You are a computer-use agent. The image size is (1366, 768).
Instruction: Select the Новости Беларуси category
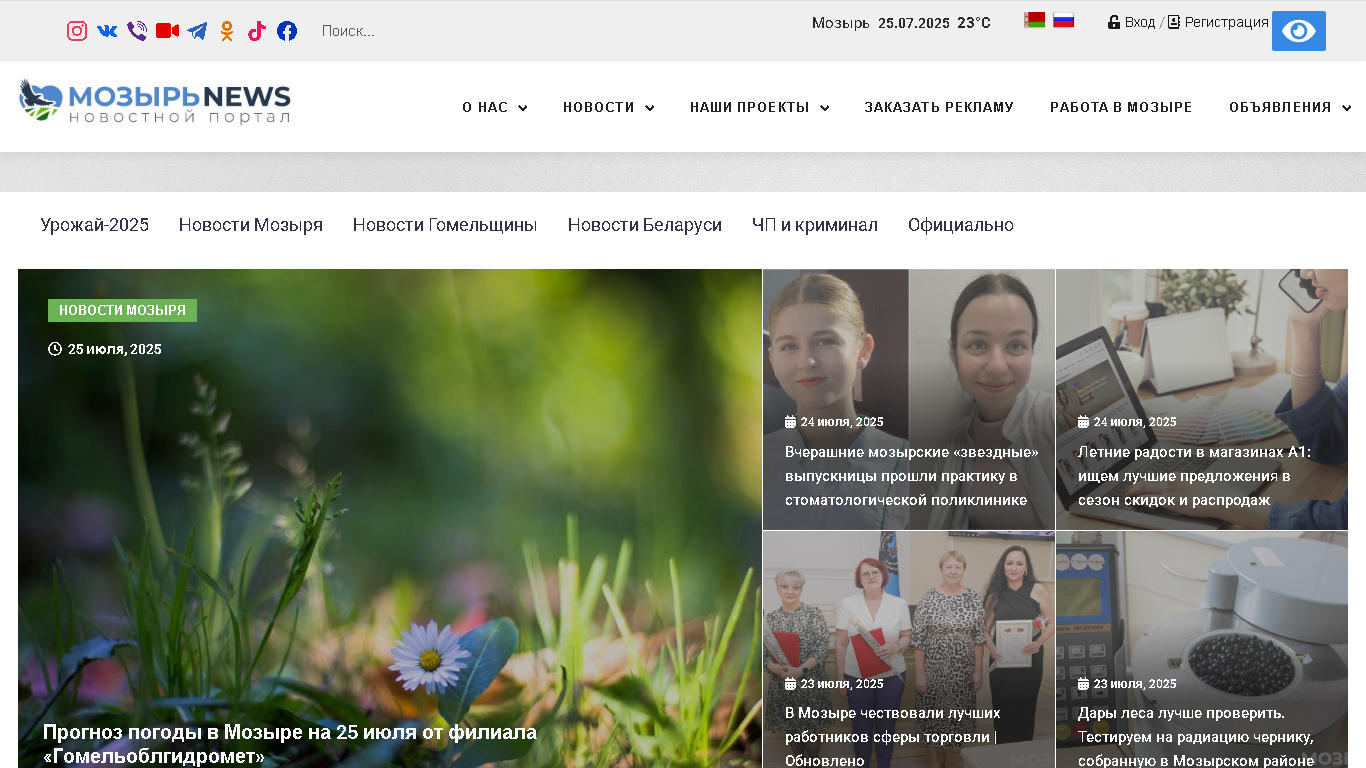(645, 225)
